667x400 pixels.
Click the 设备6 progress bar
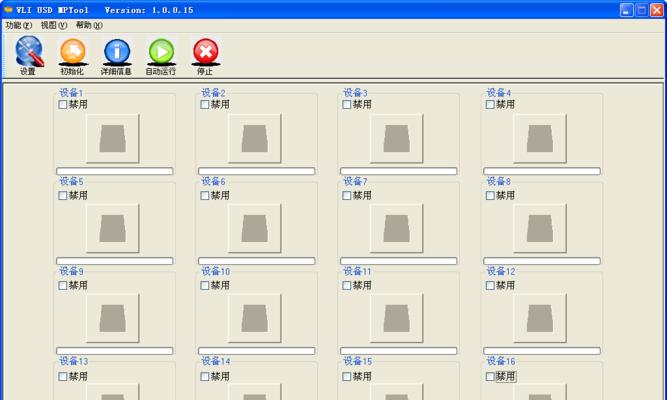257,261
